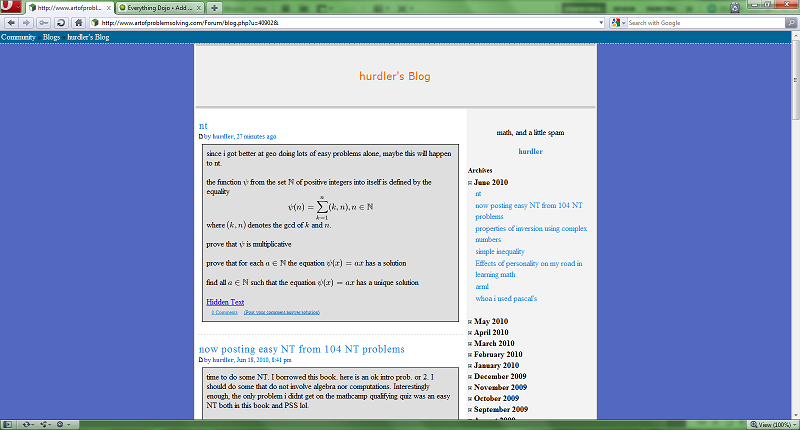Screen dimensions: 800x430
Task: Click the Community breadcrumb link
Action: (18, 37)
